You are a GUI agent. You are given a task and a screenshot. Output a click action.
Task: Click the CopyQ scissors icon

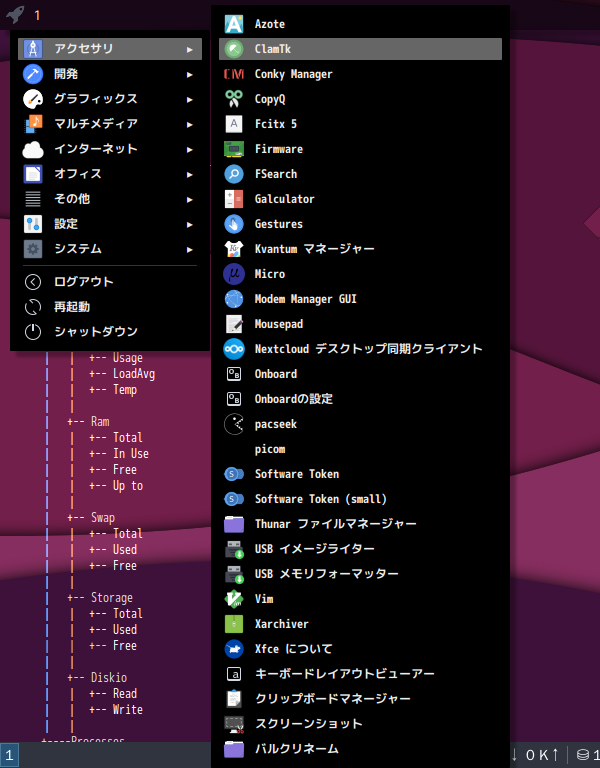234,99
